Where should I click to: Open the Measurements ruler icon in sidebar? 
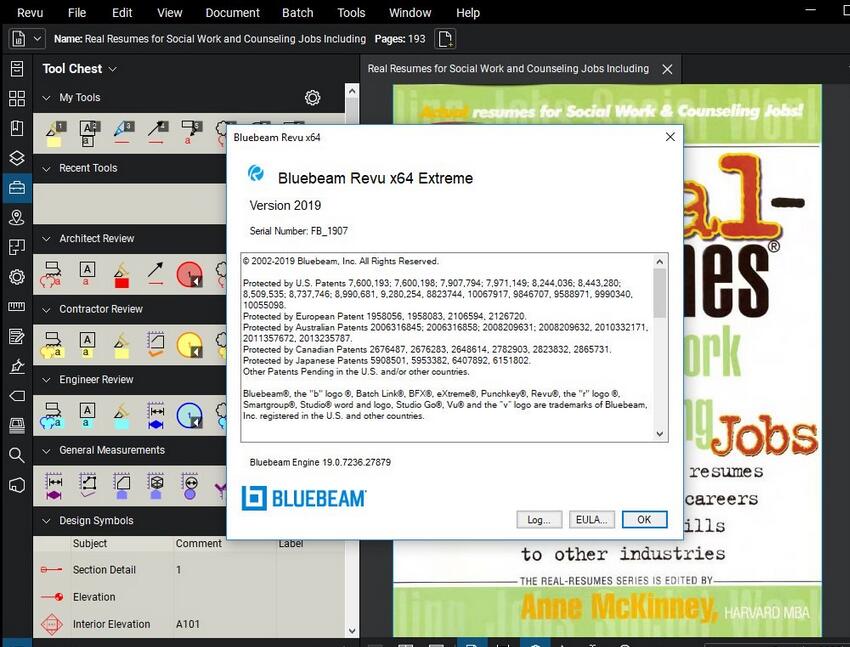pyautogui.click(x=17, y=307)
